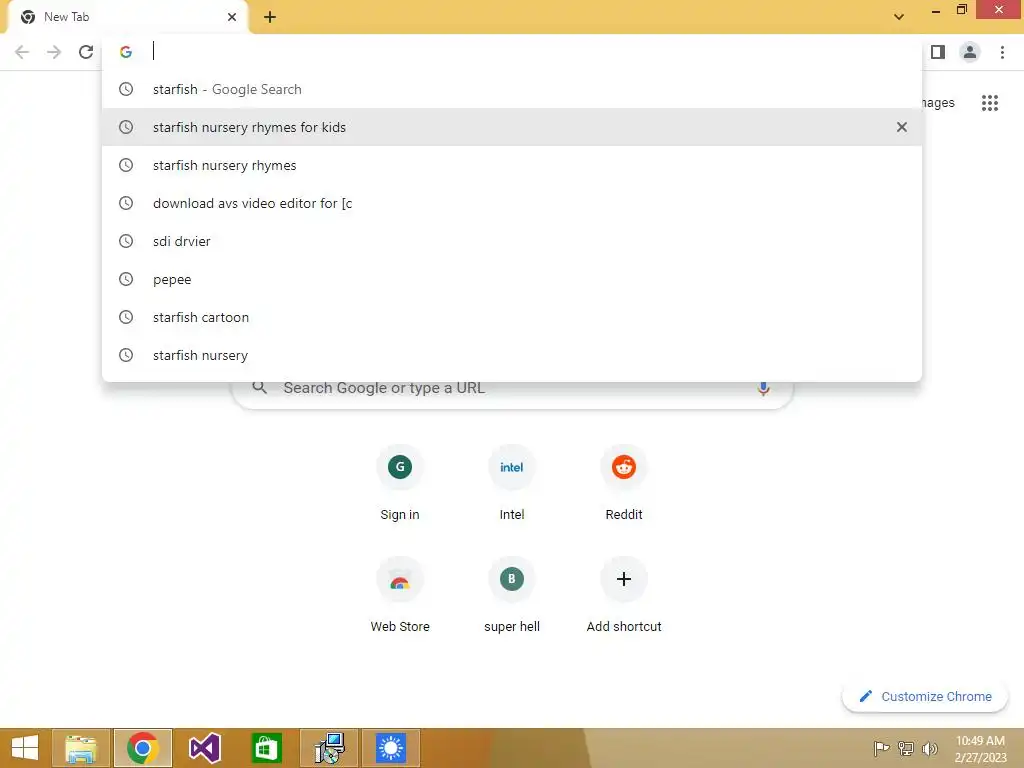Click the Google logo in address bar
Viewport: 1024px width, 768px height.
click(x=126, y=52)
